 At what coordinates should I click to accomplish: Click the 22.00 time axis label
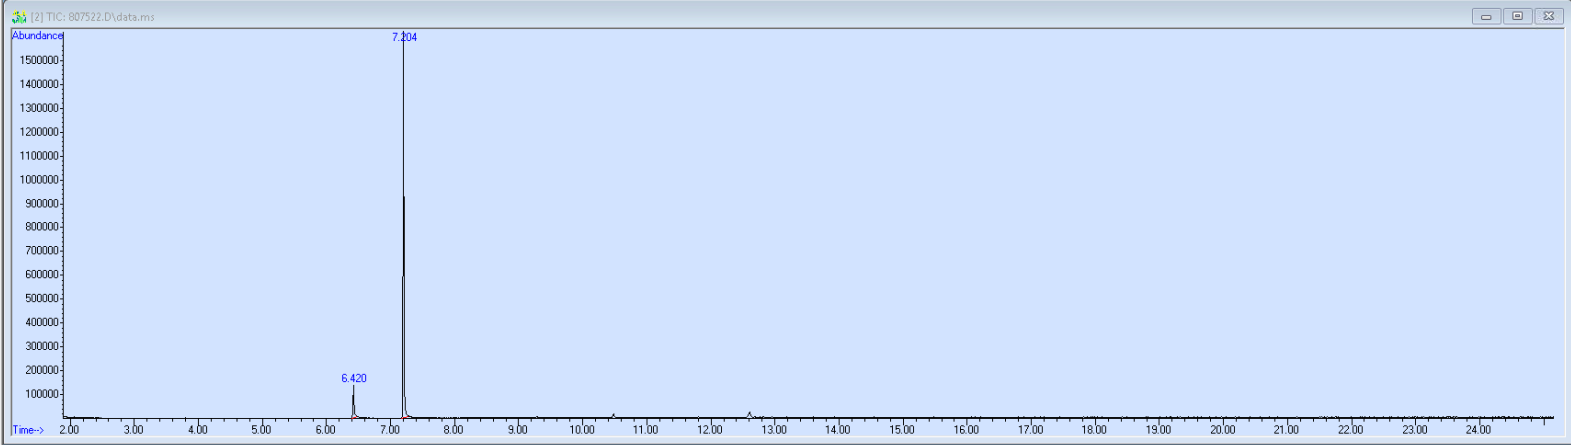1350,430
